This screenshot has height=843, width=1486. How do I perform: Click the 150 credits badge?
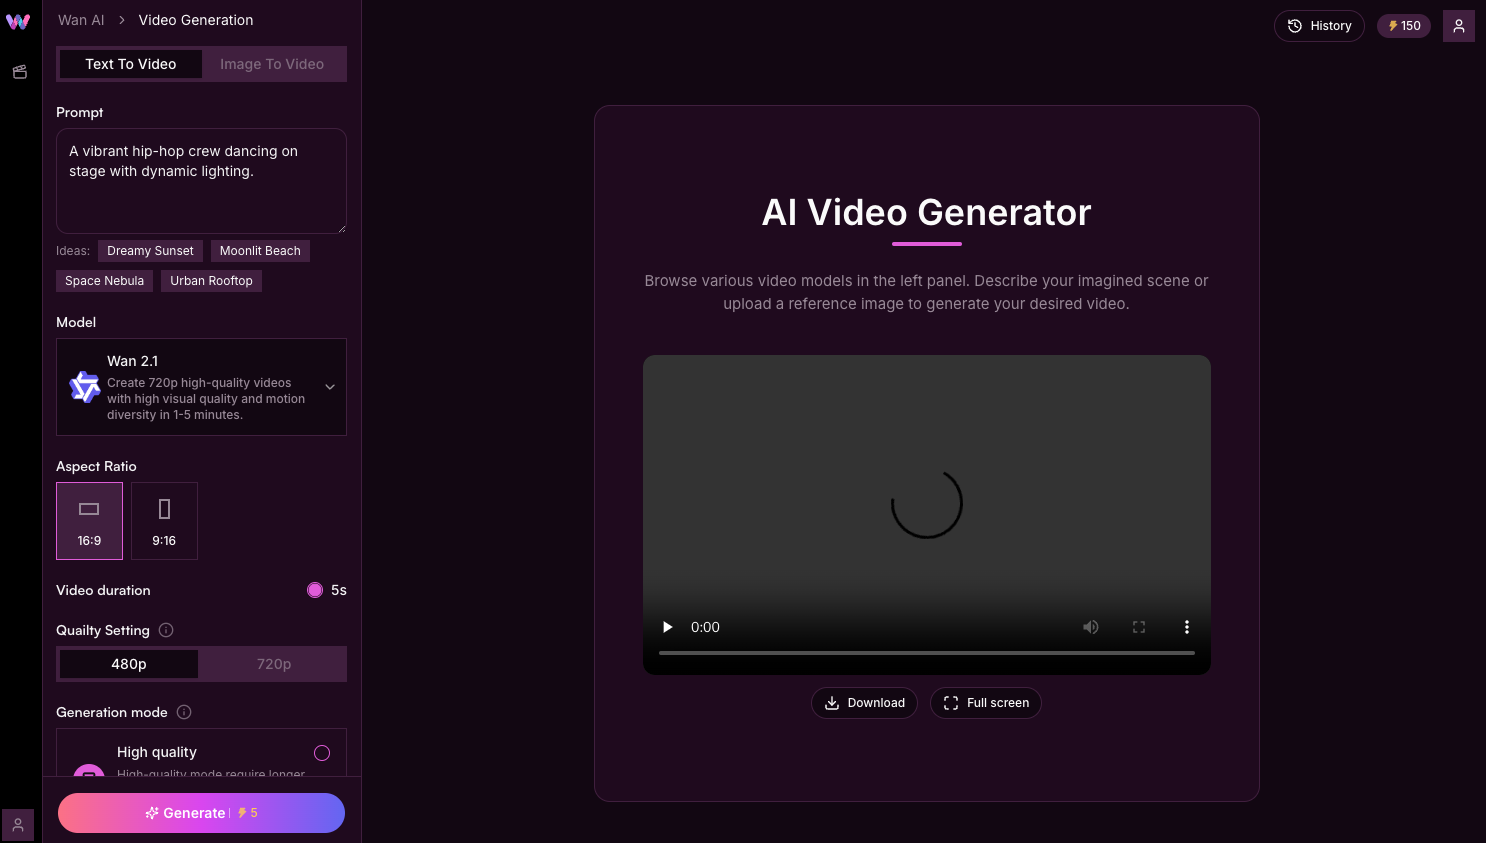(x=1404, y=26)
